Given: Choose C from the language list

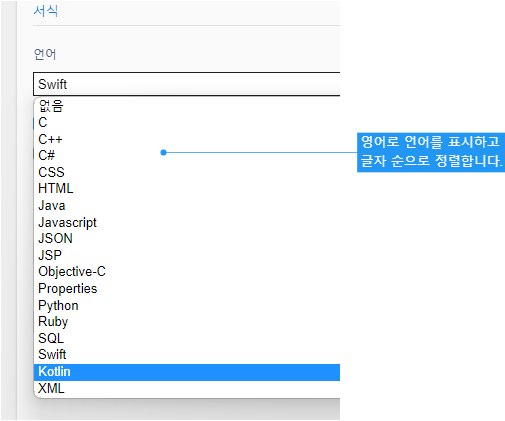Looking at the screenshot, I should click(x=187, y=123).
